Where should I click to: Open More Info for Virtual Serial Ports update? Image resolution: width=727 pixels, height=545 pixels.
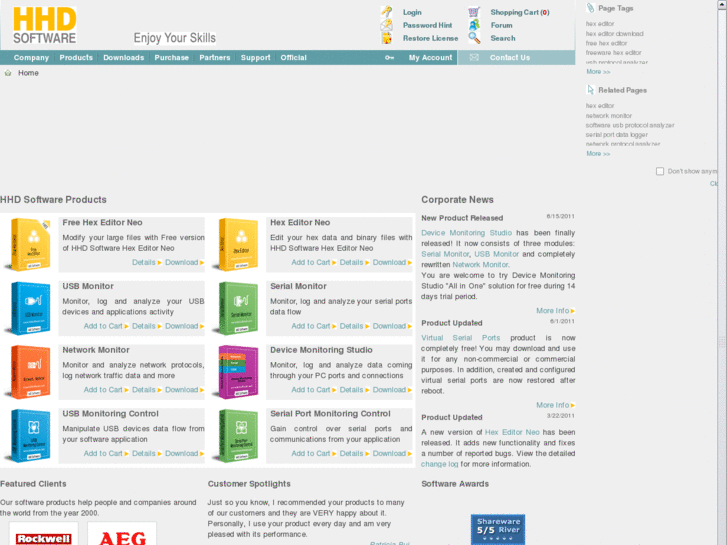pyautogui.click(x=555, y=405)
